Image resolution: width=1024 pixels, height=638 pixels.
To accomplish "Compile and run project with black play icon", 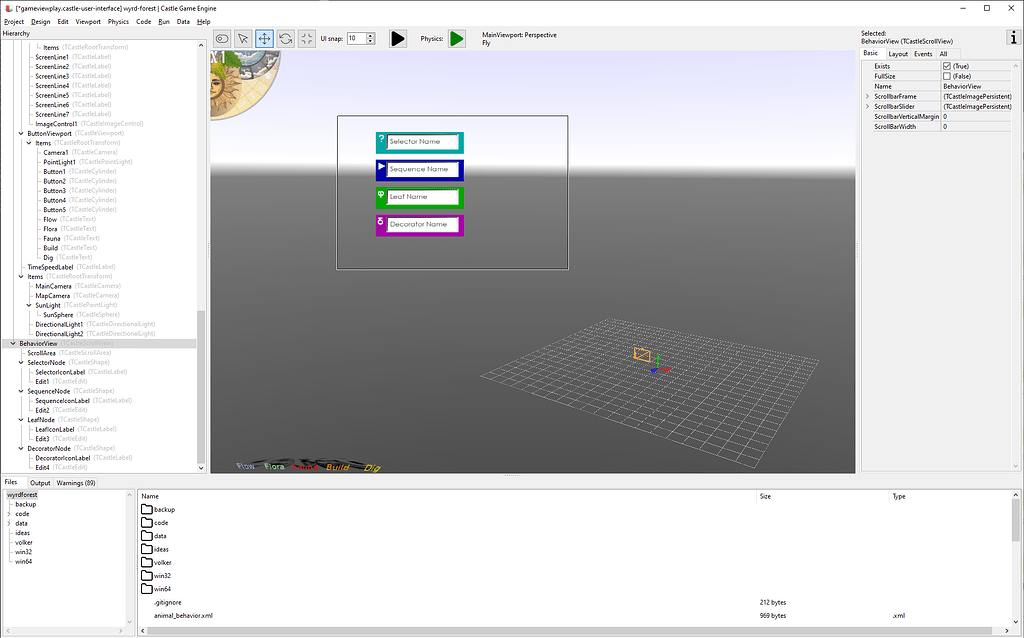I will (x=397, y=38).
